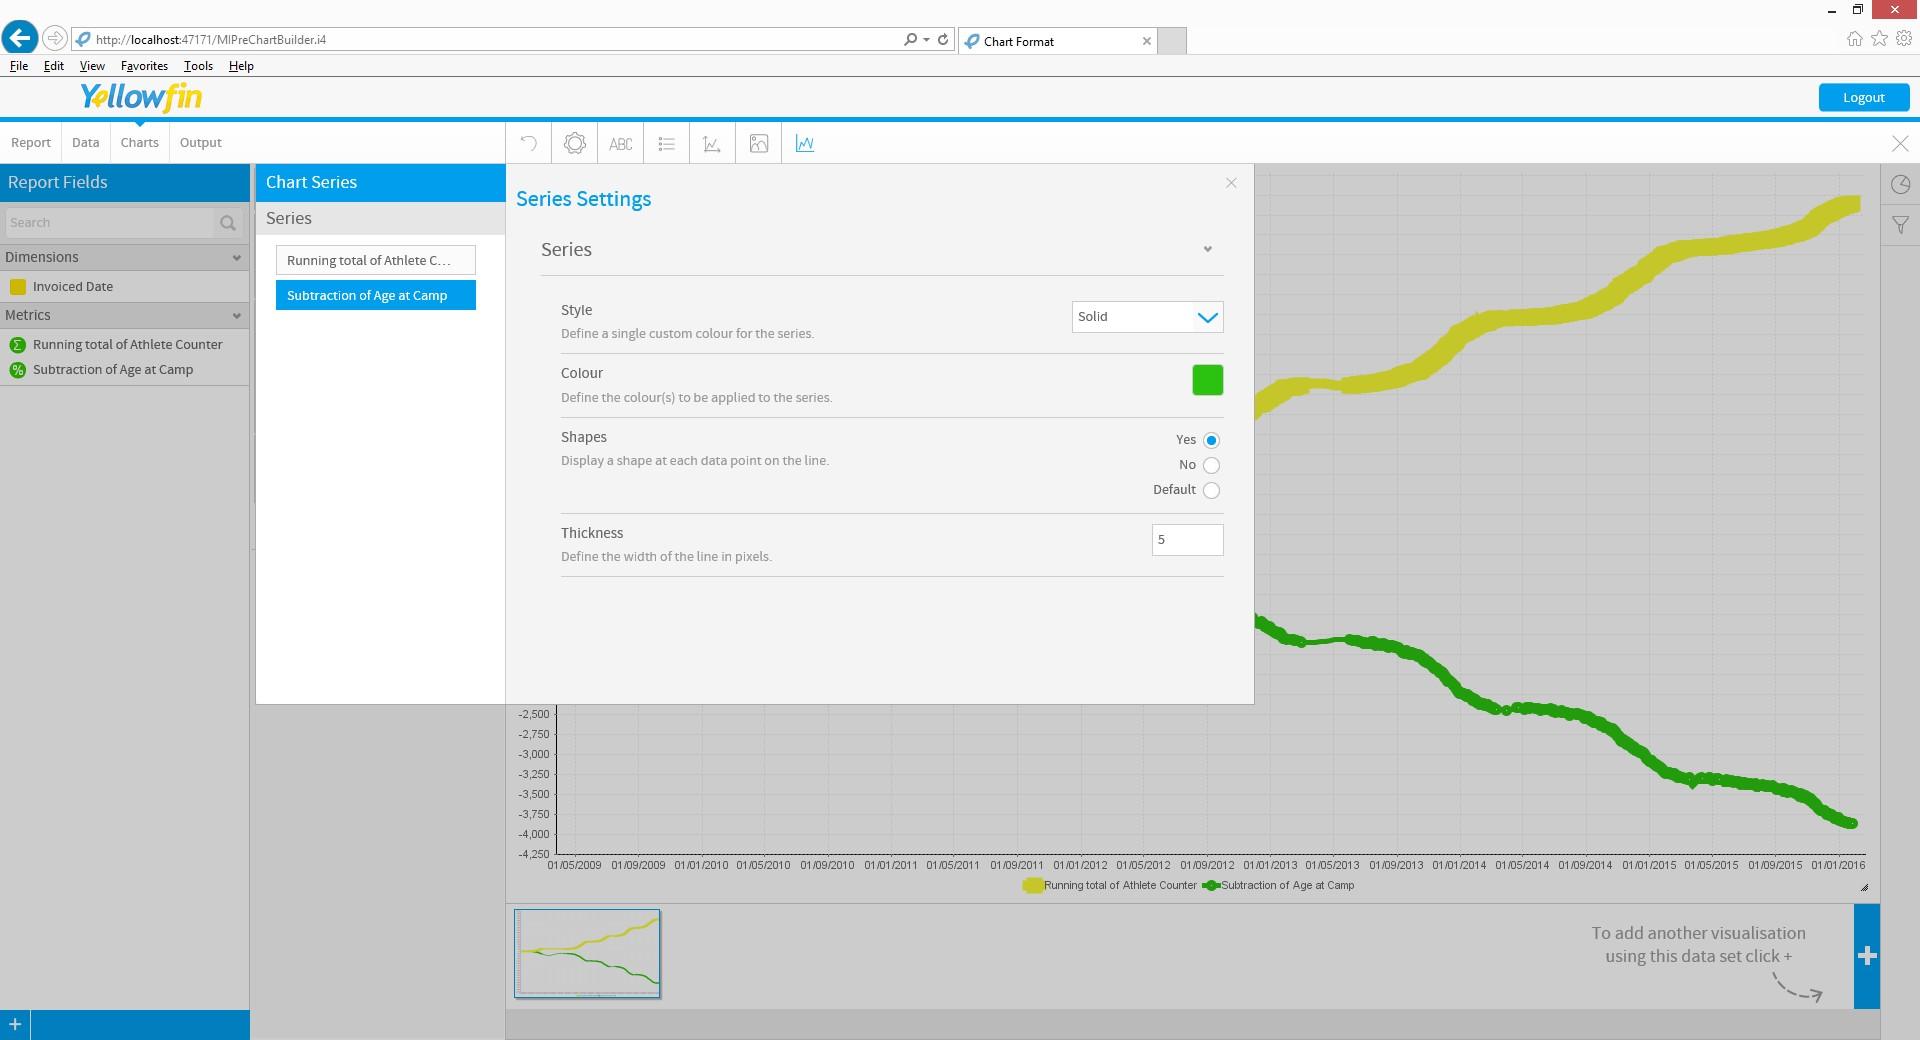Open the legend list settings icon
Screen dimensions: 1920x1040
pos(667,144)
